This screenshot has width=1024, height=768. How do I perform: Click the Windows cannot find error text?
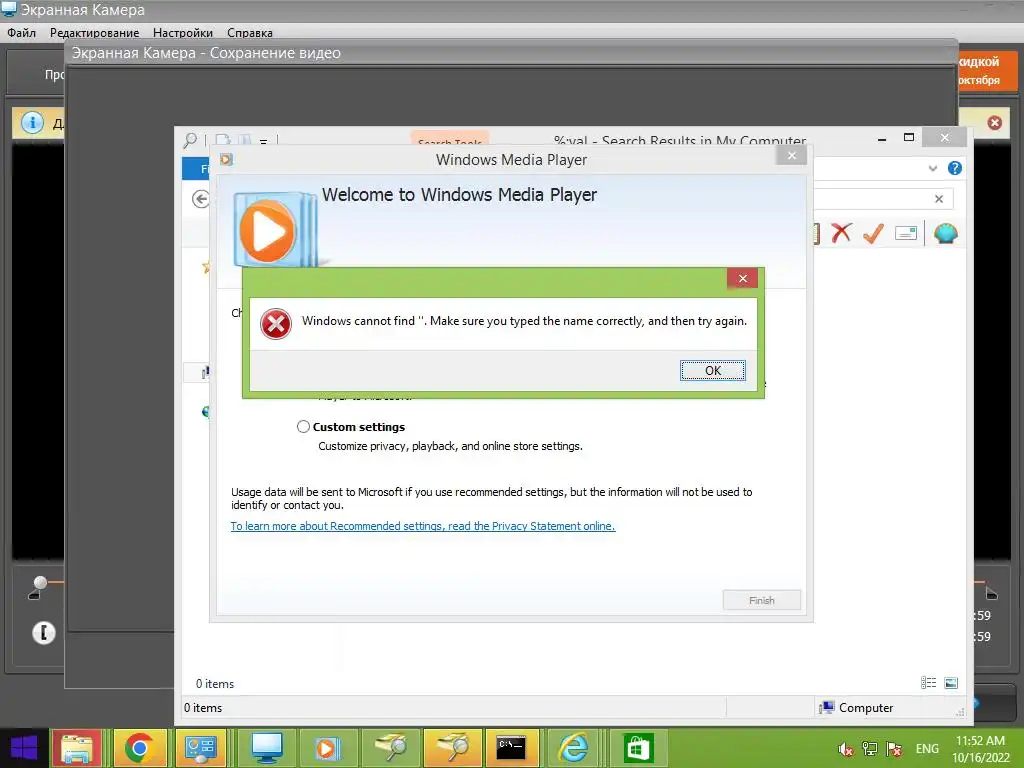(x=524, y=321)
